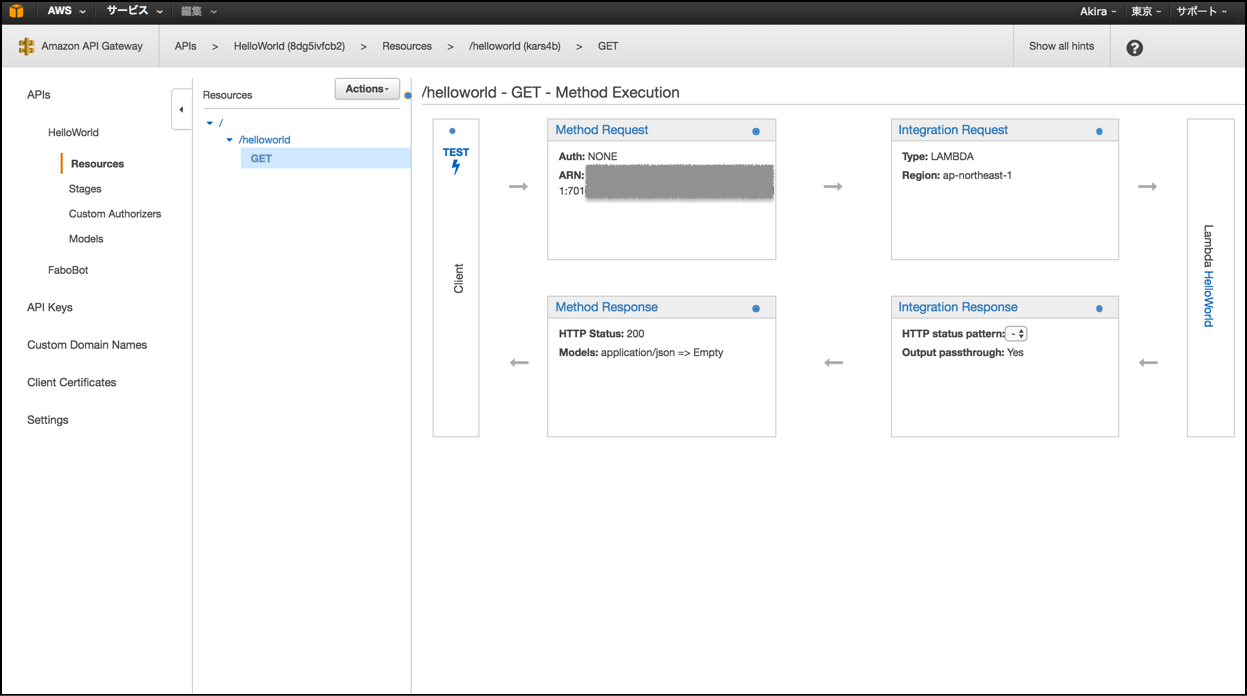The image size is (1247, 696).
Task: Open the 東京 region dropdown
Action: tap(1146, 11)
